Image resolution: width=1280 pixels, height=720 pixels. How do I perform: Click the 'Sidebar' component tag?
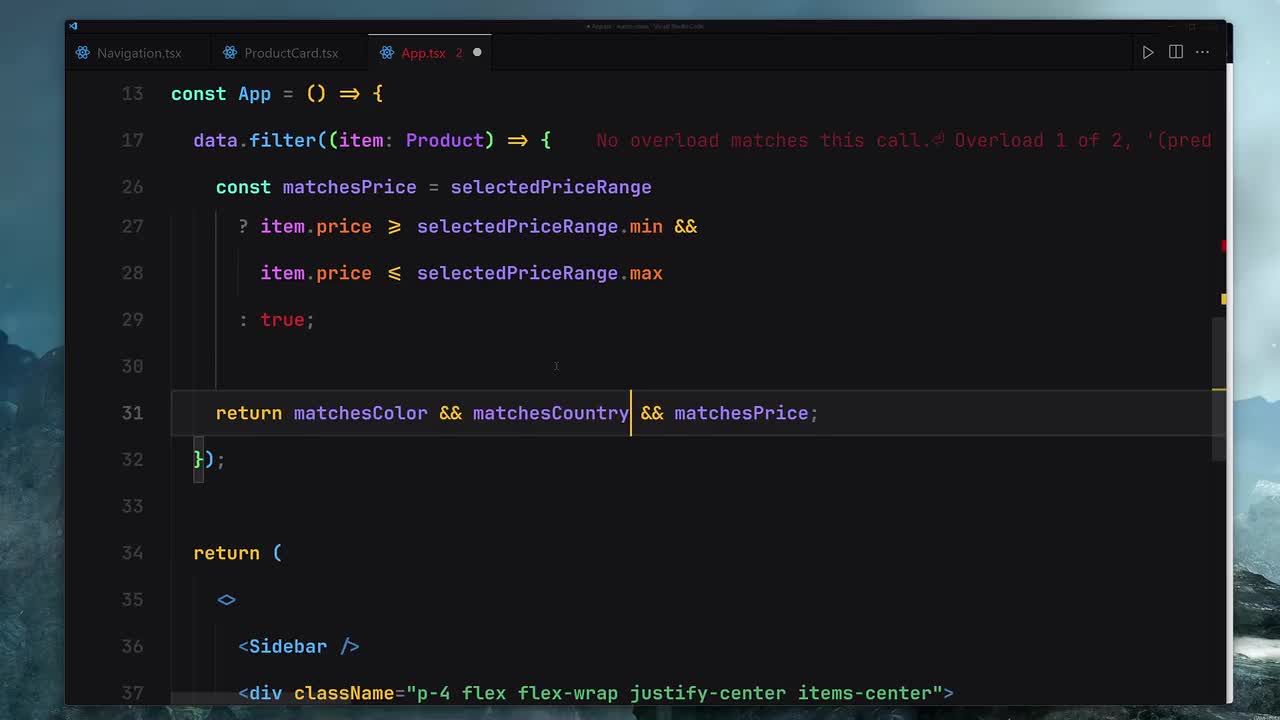[x=288, y=647]
